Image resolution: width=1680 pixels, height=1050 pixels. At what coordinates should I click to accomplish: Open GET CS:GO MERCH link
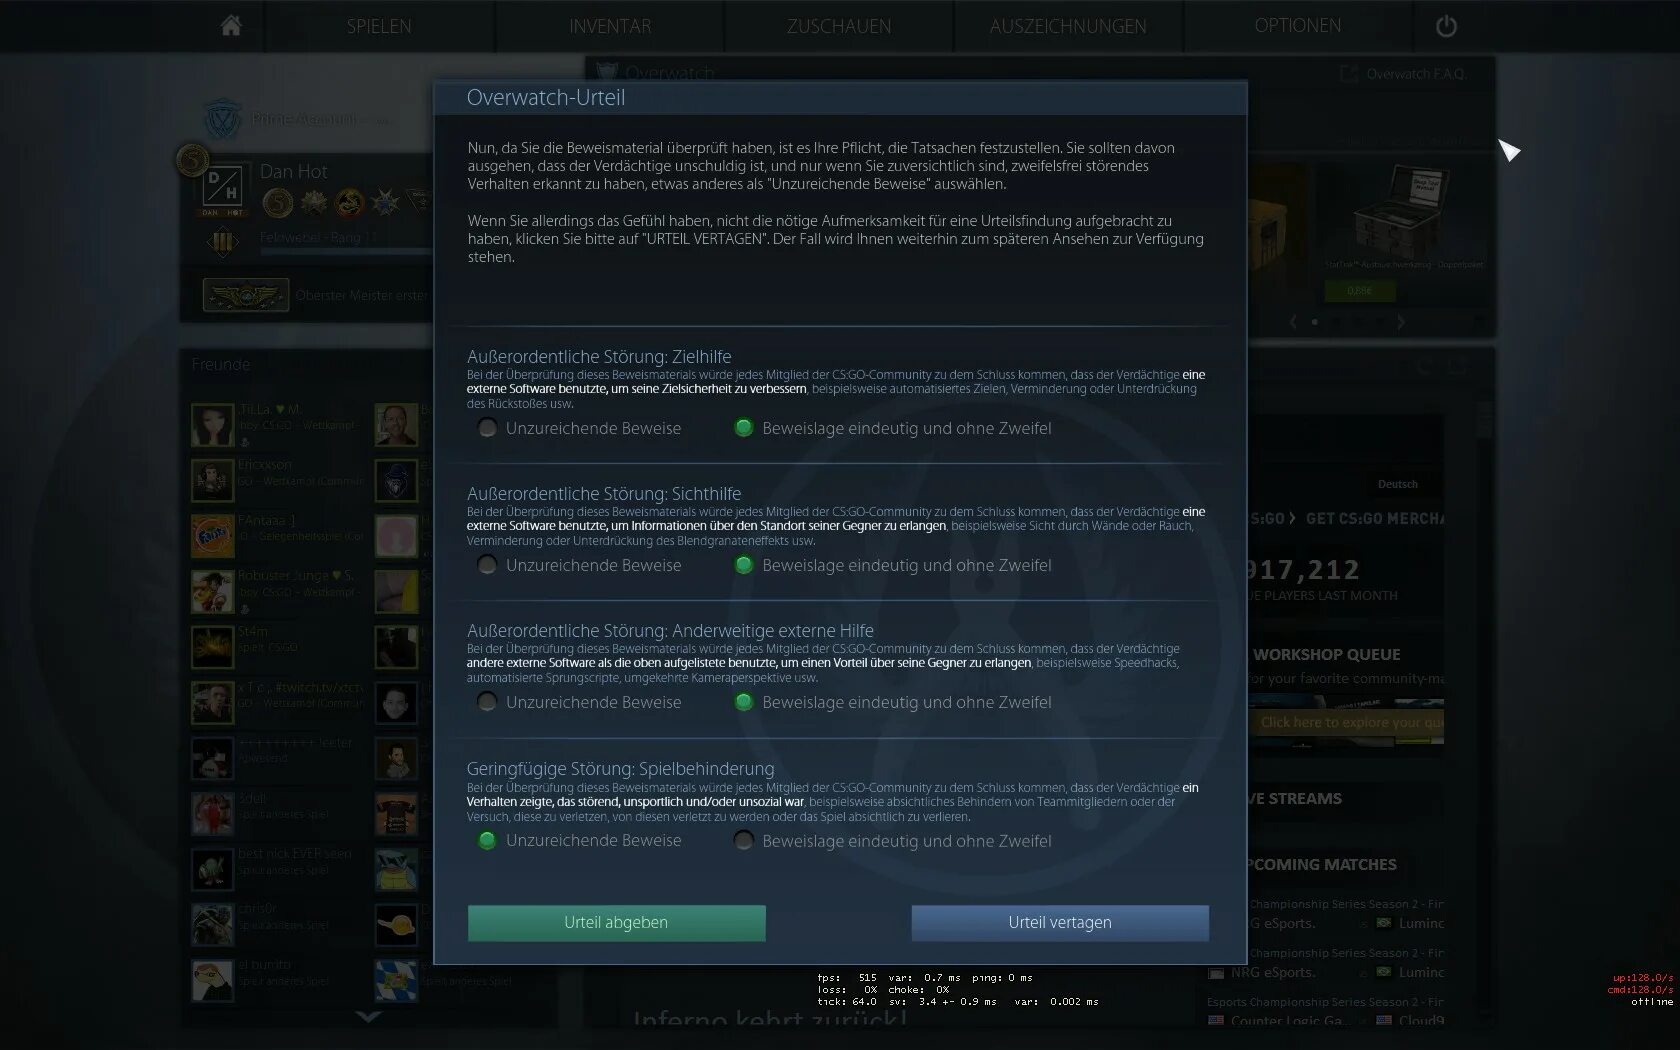(1375, 518)
